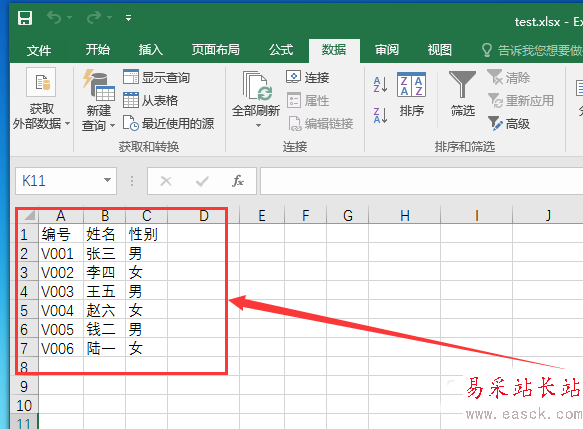Click cell containing 赵六

pyautogui.click(x=105, y=310)
